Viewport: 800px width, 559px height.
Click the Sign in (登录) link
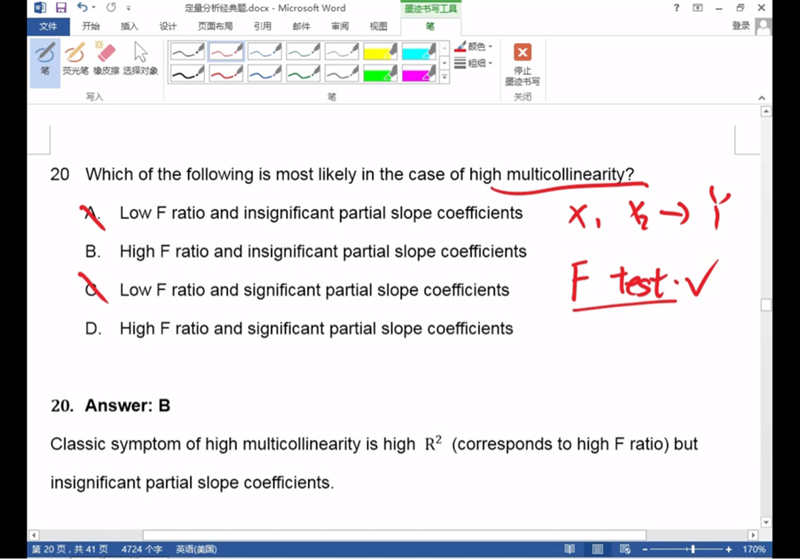[740, 26]
